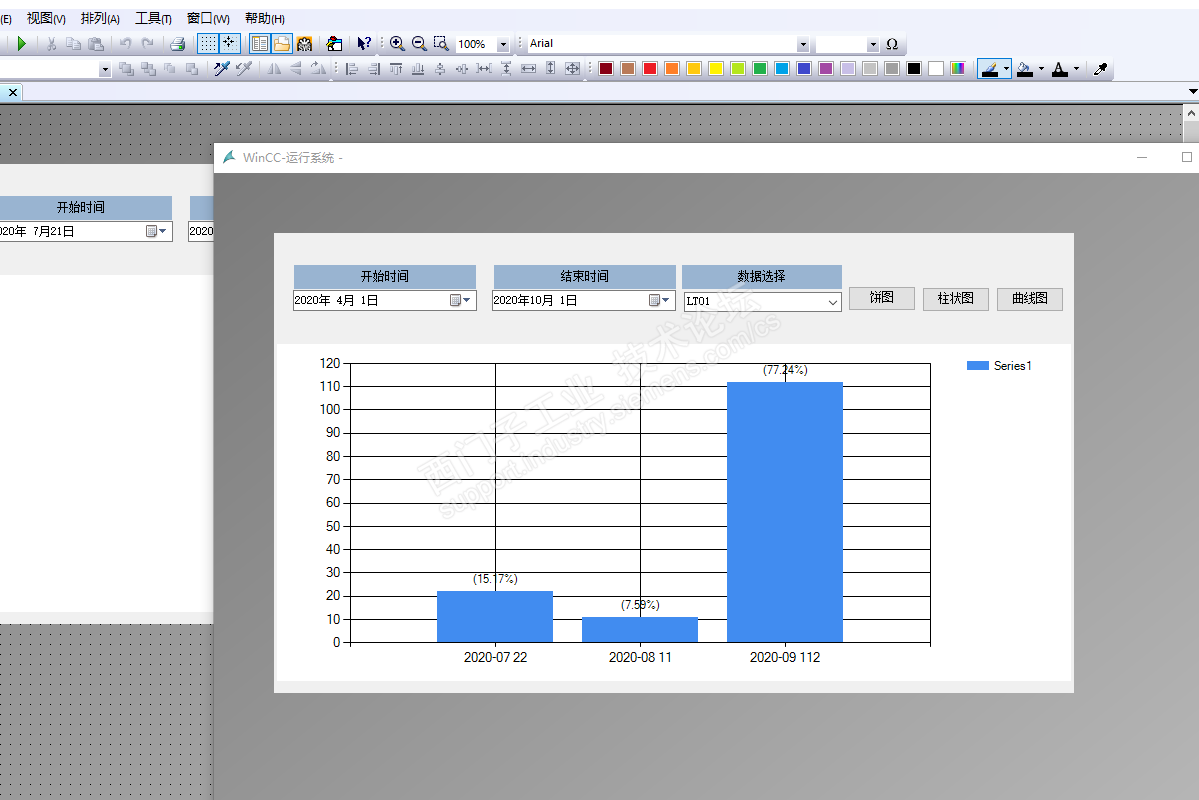Viewport: 1199px width, 800px height.
Task: Open the layer selection dropdown
Action: [106, 70]
